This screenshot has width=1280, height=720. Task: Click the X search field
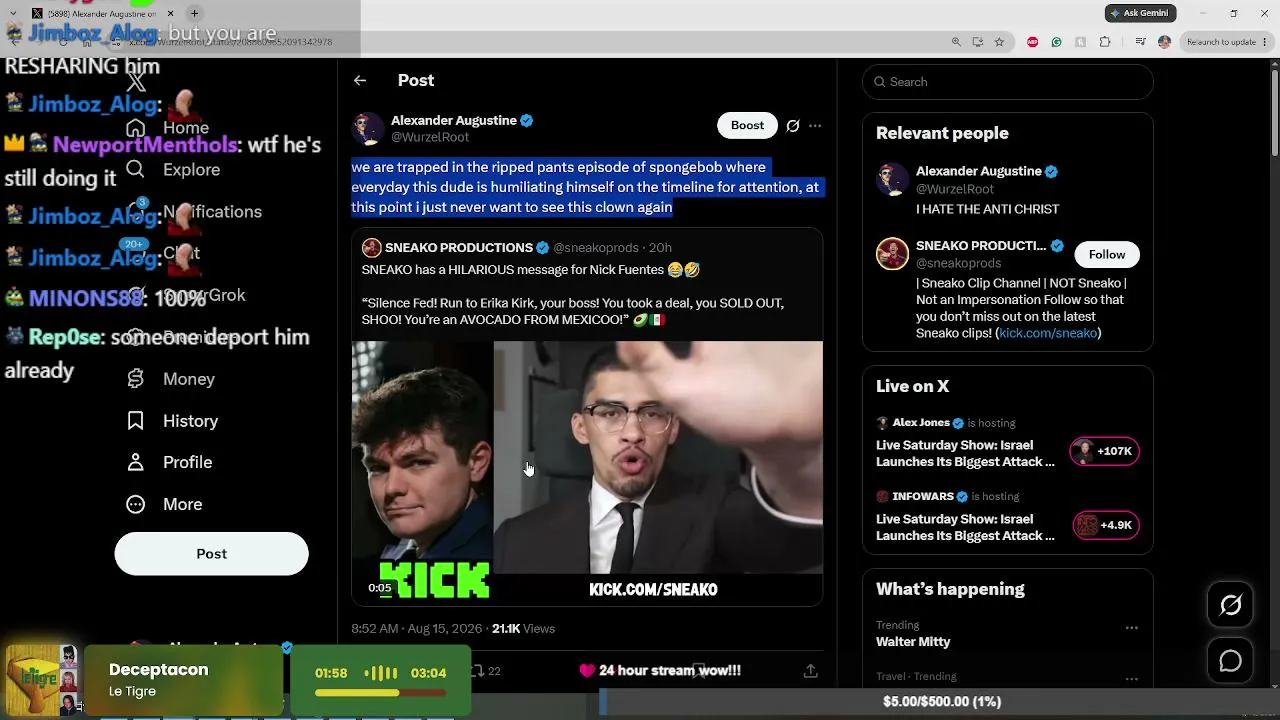point(1008,82)
